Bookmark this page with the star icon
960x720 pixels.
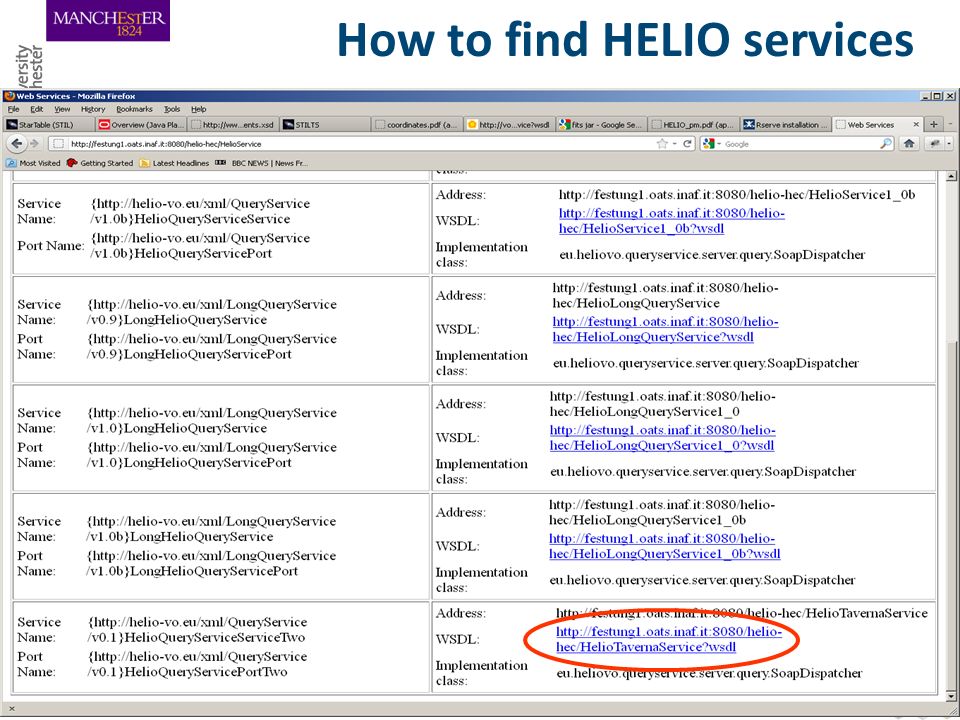pos(661,144)
